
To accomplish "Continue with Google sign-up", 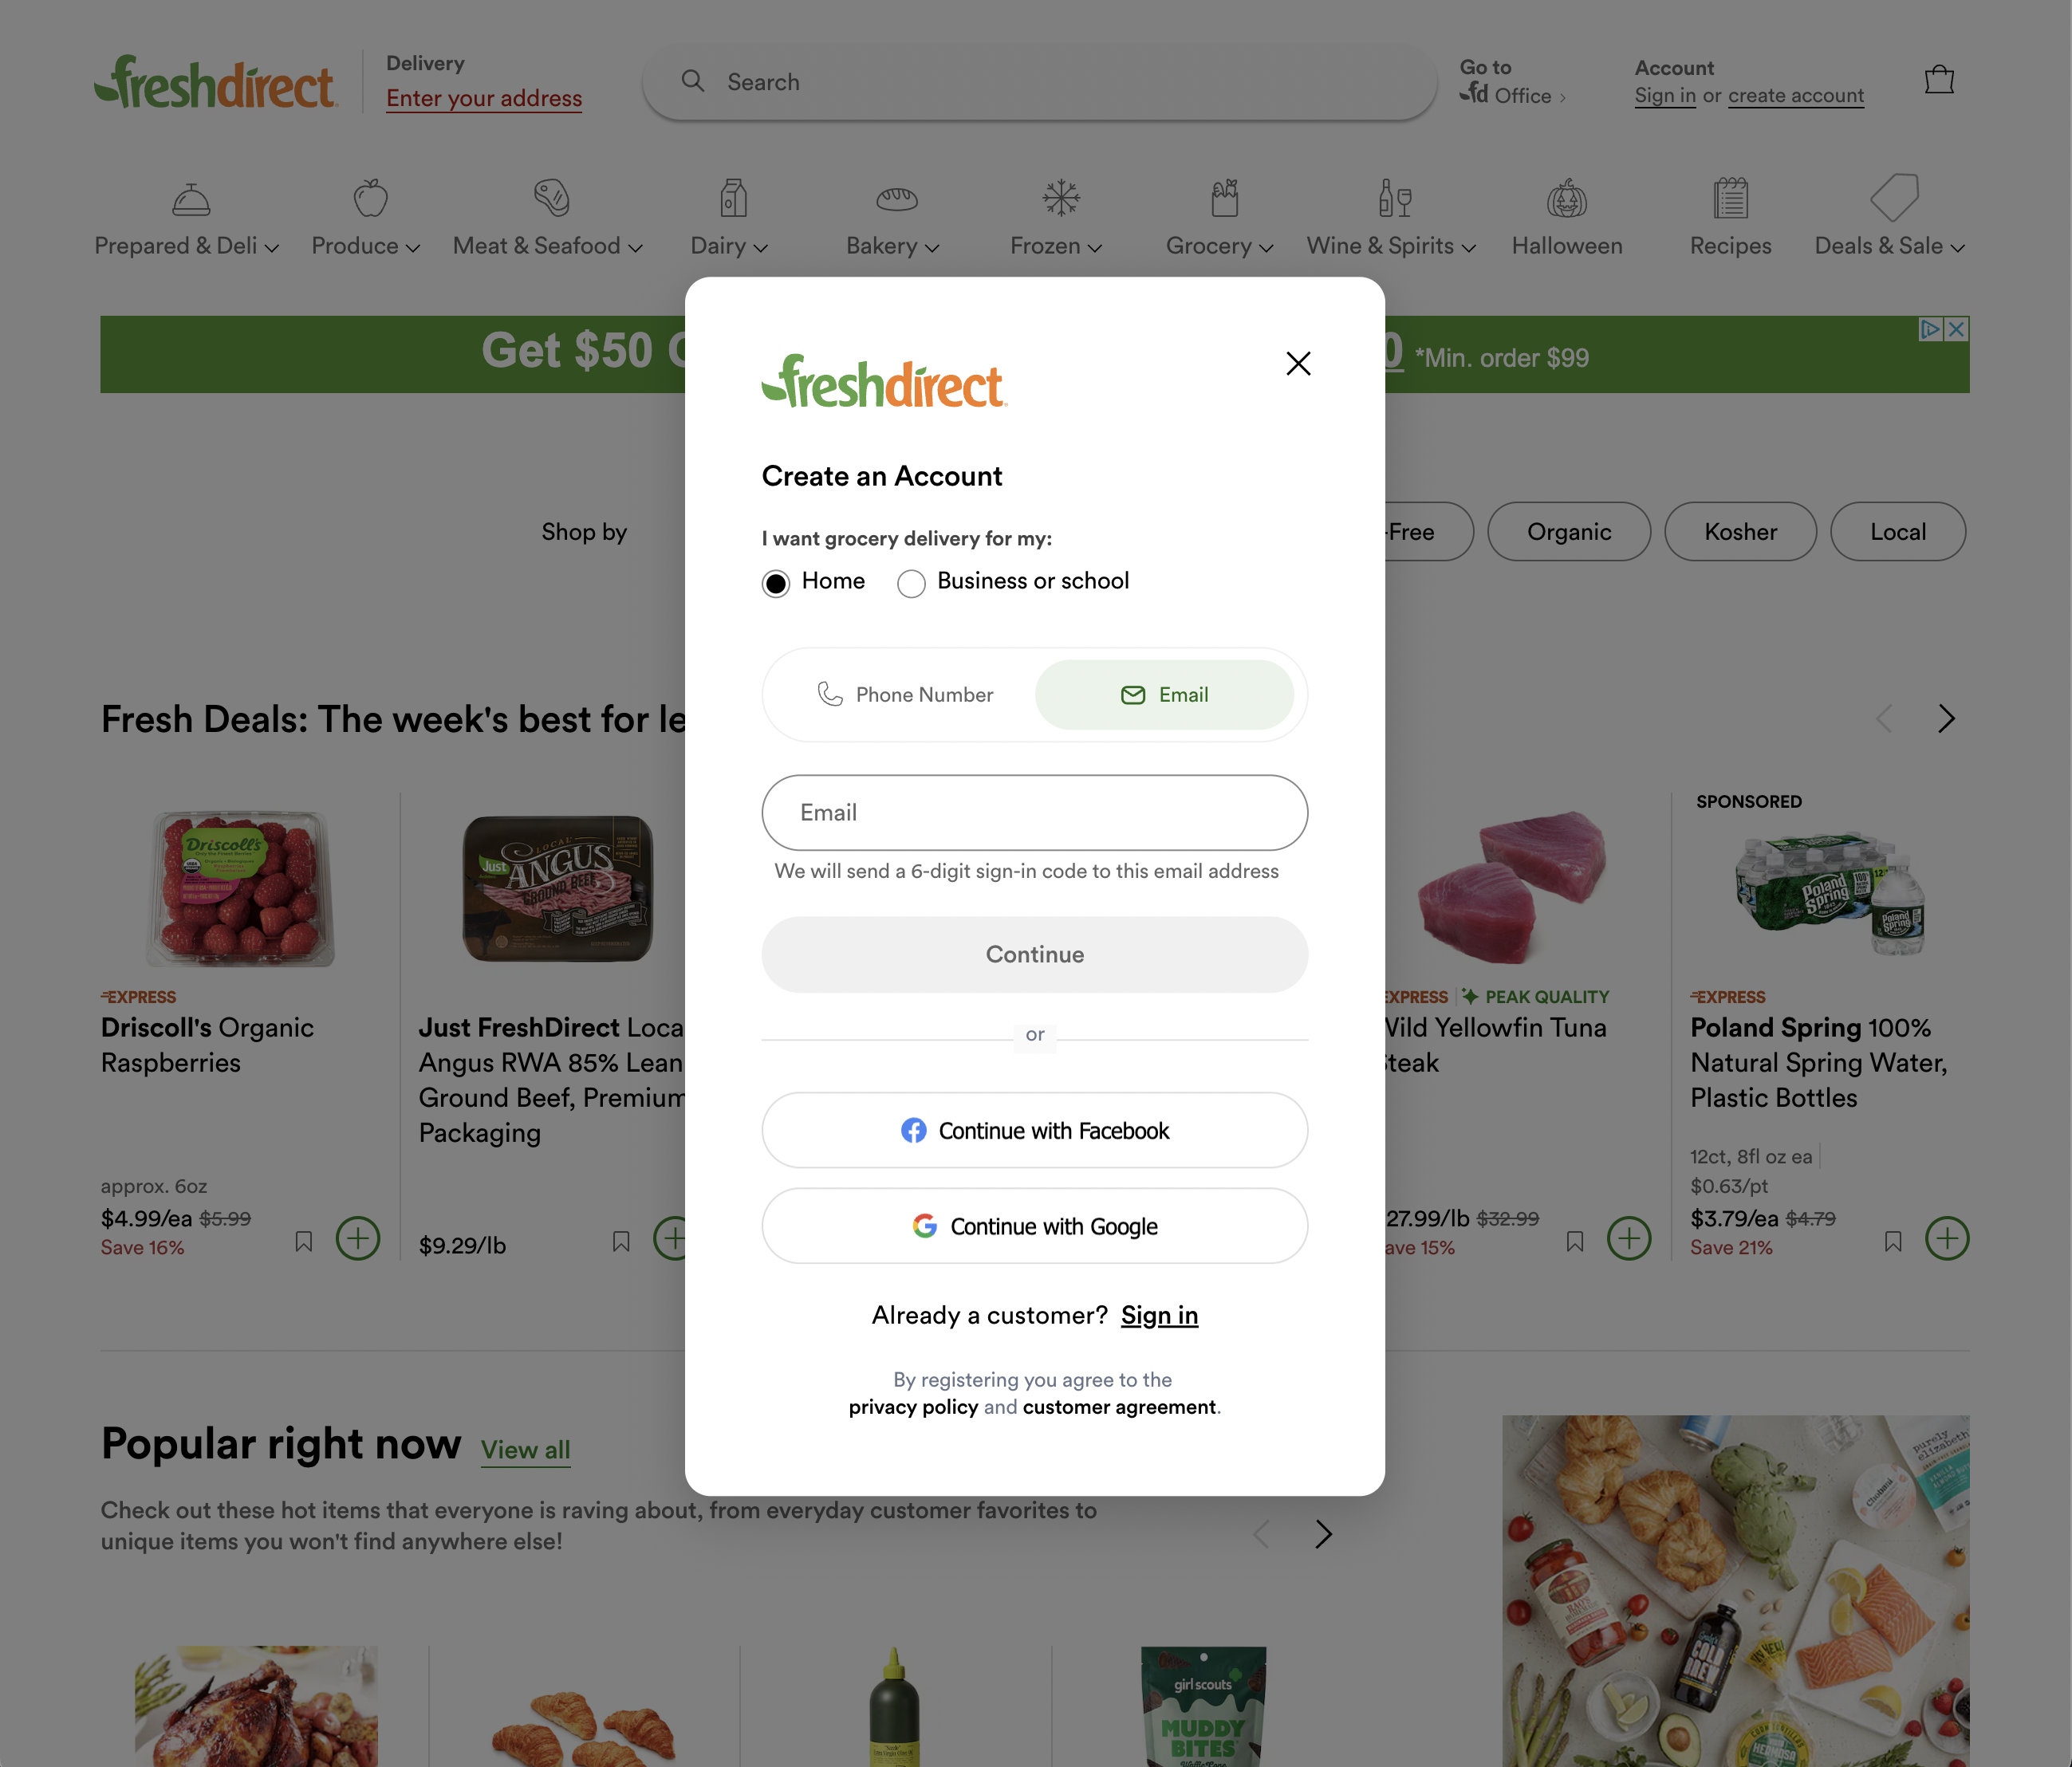I will 1034,1226.
